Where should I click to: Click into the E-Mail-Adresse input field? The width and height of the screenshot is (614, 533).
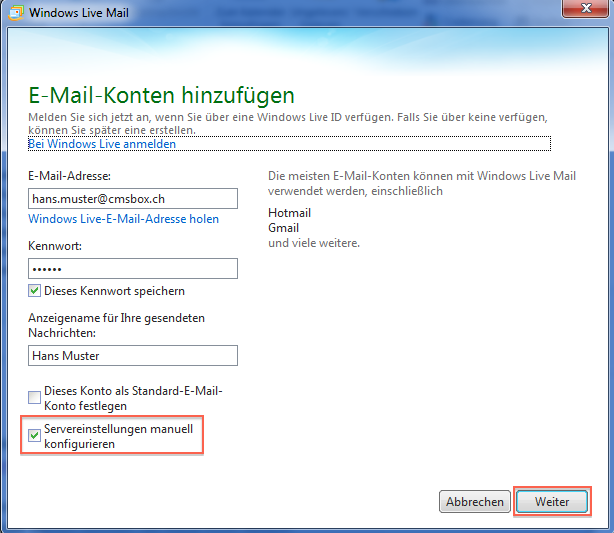(x=132, y=199)
